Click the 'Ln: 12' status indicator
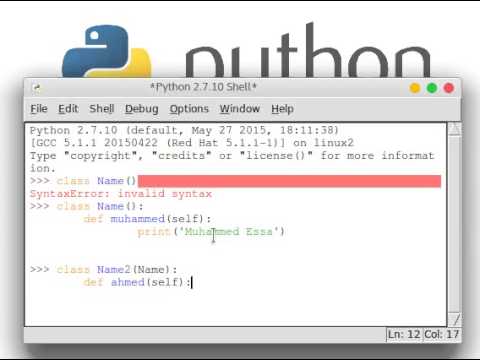The width and height of the screenshot is (480, 360). coord(404,334)
